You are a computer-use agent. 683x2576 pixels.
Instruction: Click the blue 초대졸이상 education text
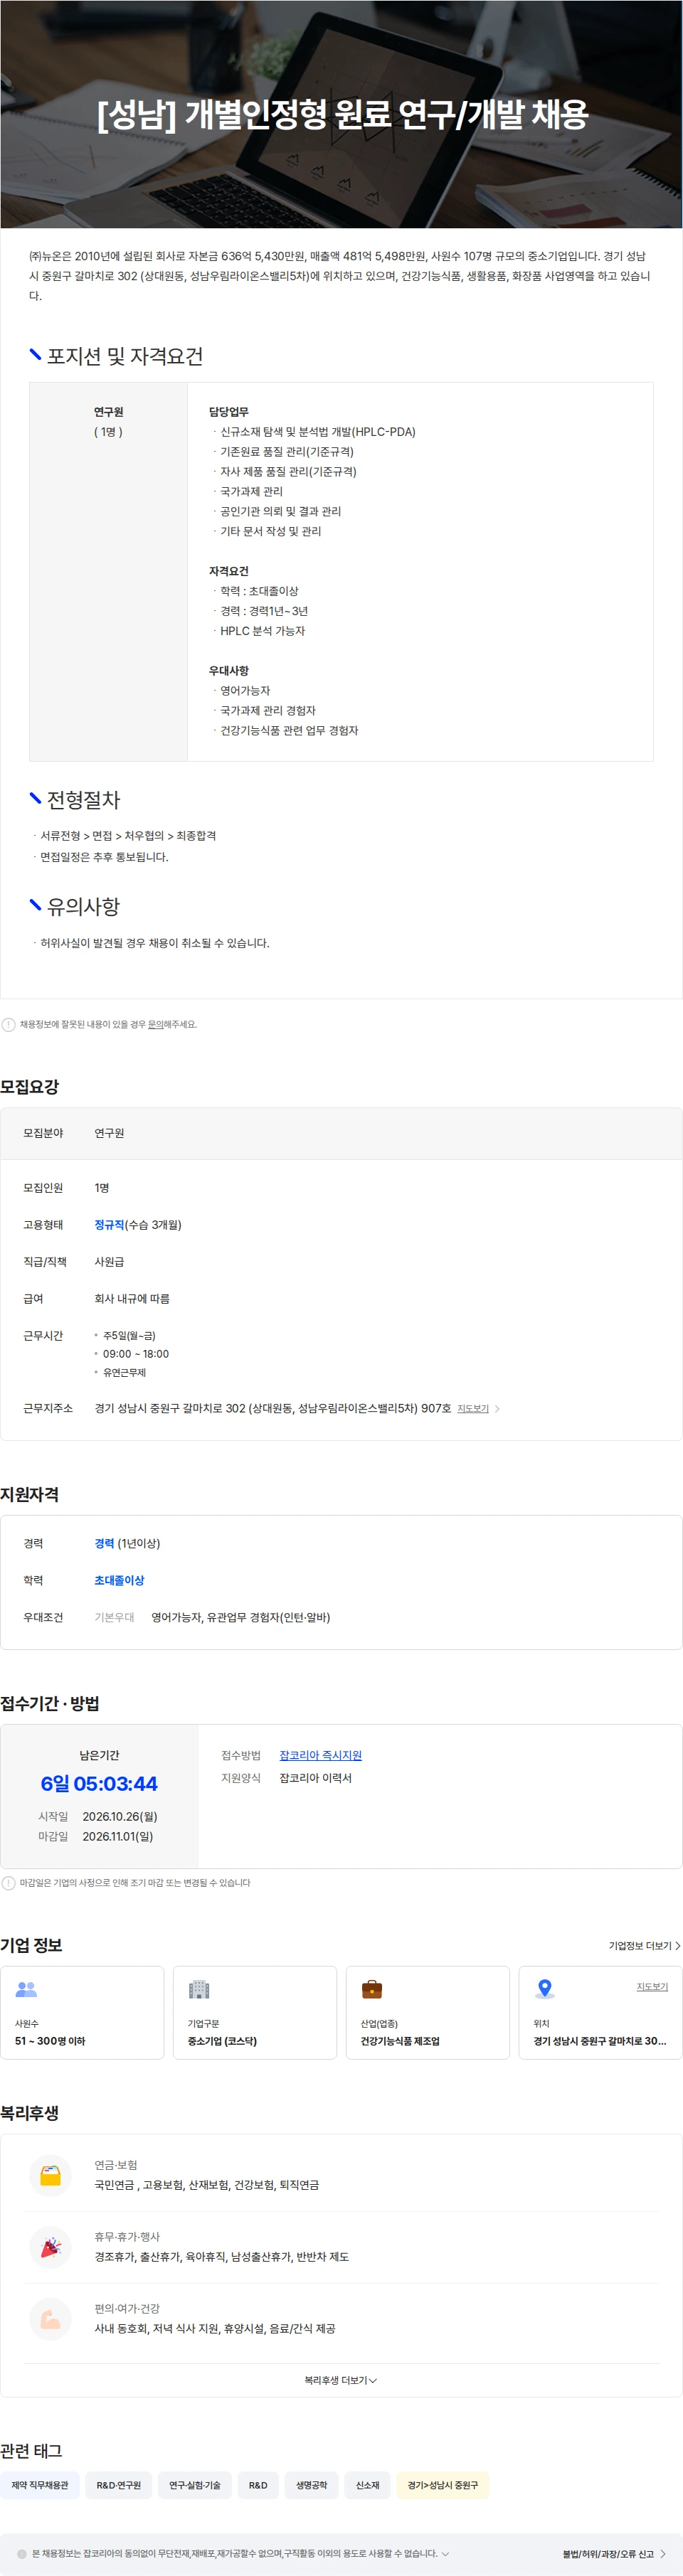click(x=119, y=1580)
